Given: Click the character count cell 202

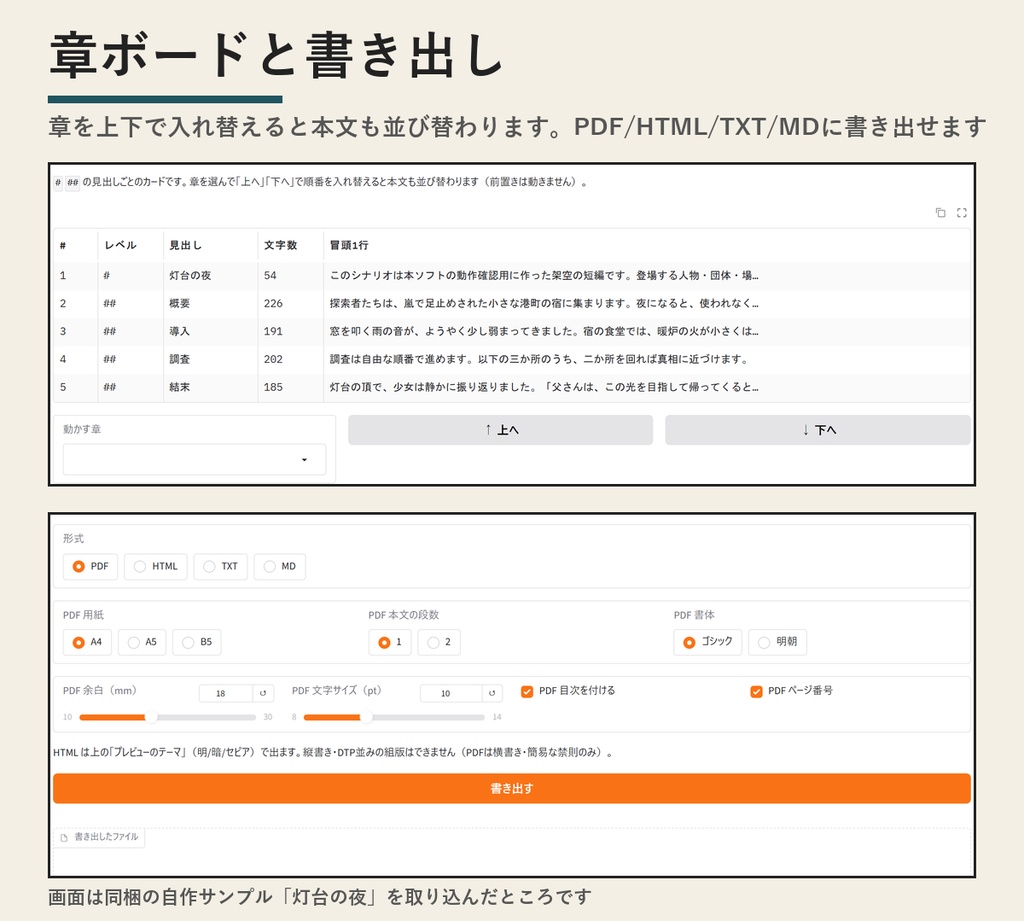Looking at the screenshot, I should pos(291,359).
